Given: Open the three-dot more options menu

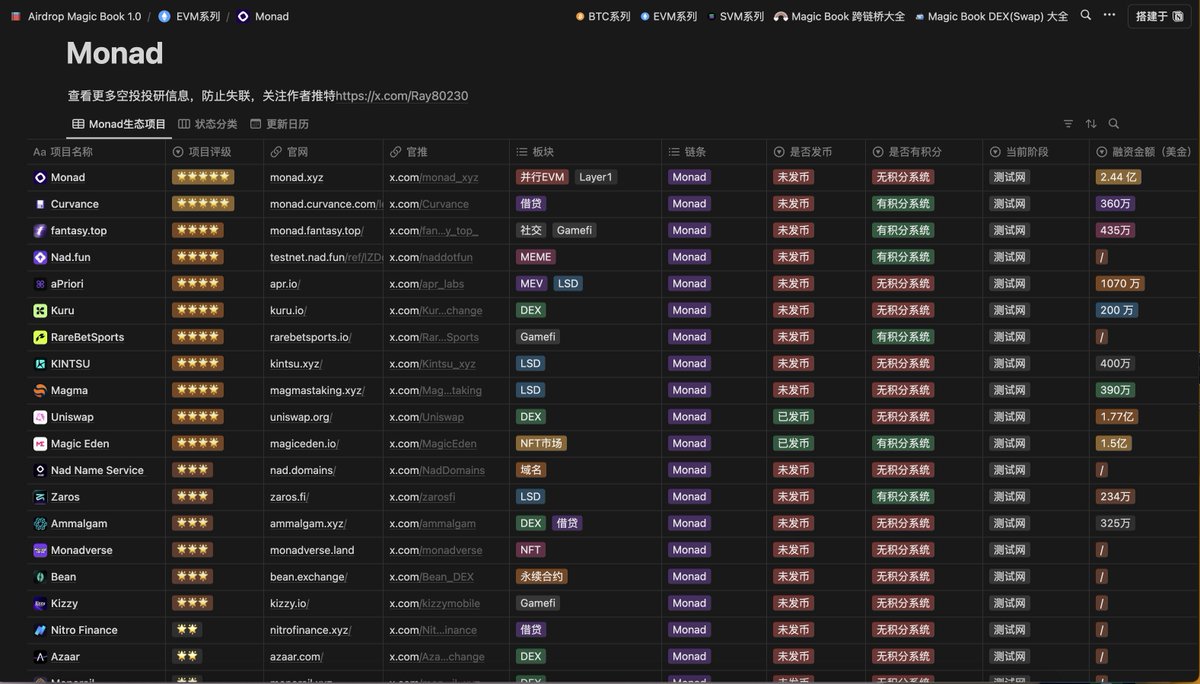Looking at the screenshot, I should click(x=1109, y=16).
